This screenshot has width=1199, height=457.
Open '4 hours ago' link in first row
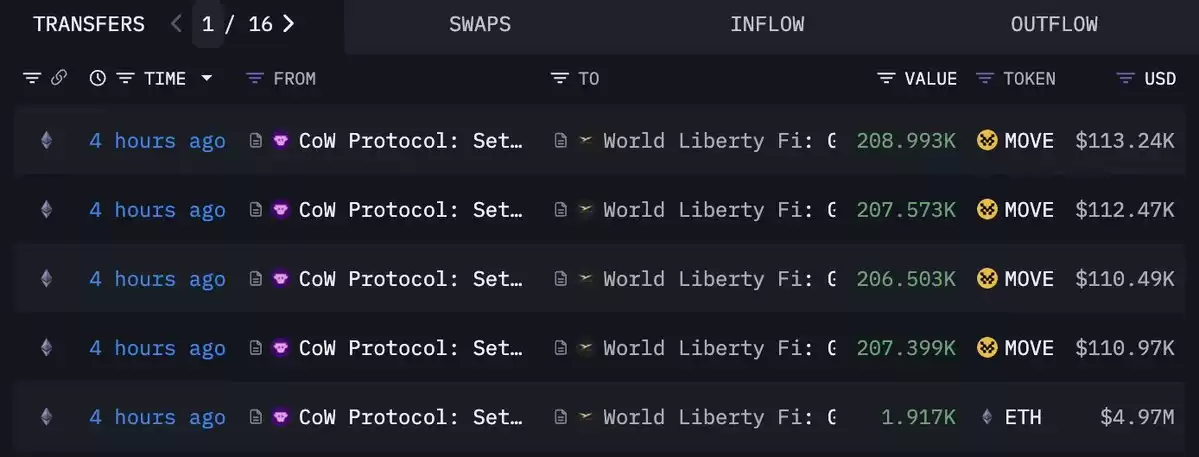(x=158, y=141)
